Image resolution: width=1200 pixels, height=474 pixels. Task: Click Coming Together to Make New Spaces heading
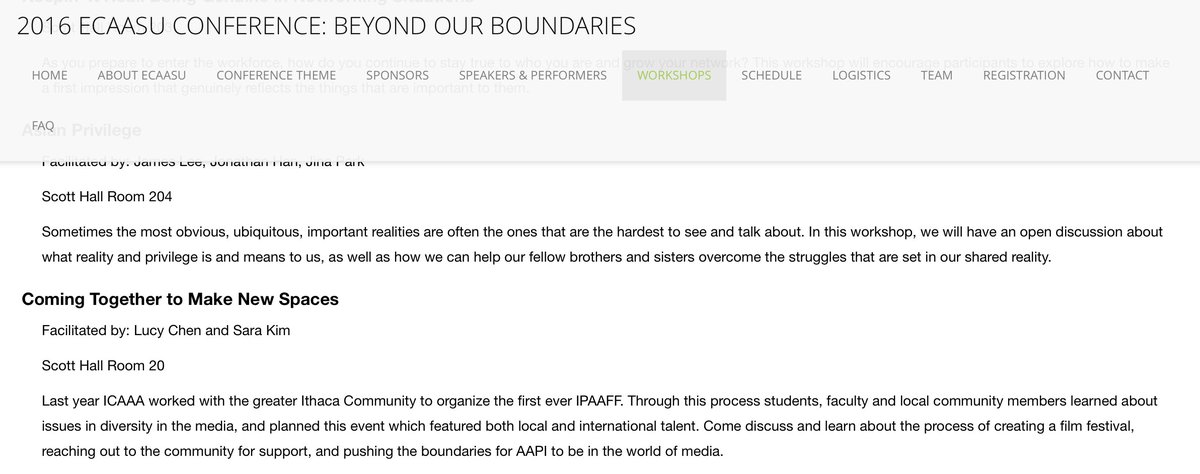[x=180, y=299]
